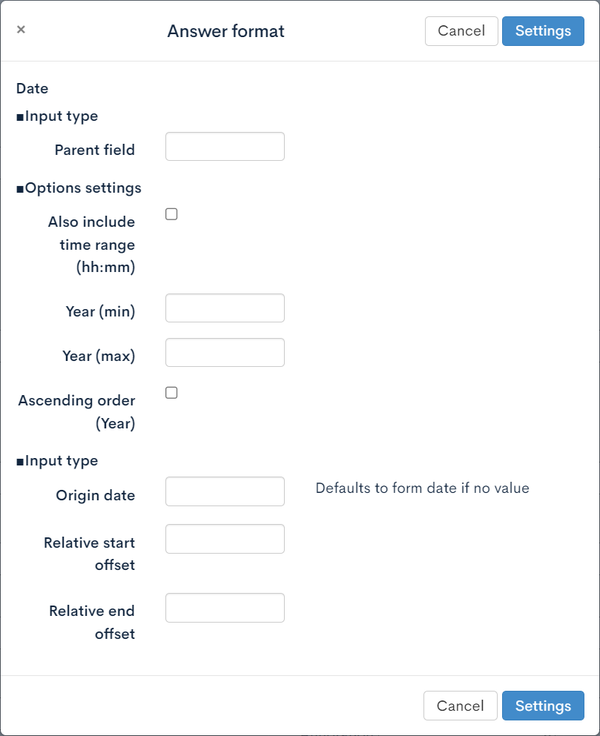
Task: Click the Answer format dialog title
Action: pyautogui.click(x=226, y=31)
